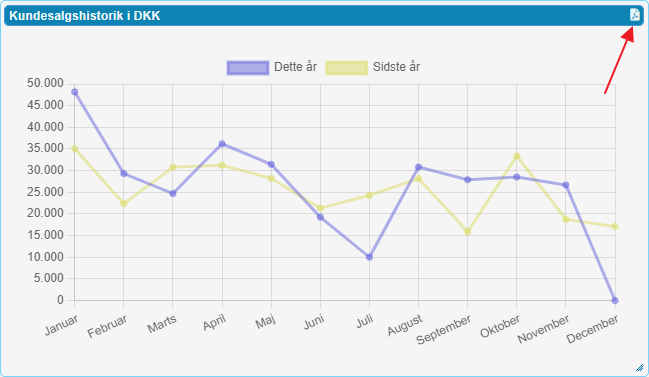Select the Maj point on 'Dette år' line

[271, 164]
